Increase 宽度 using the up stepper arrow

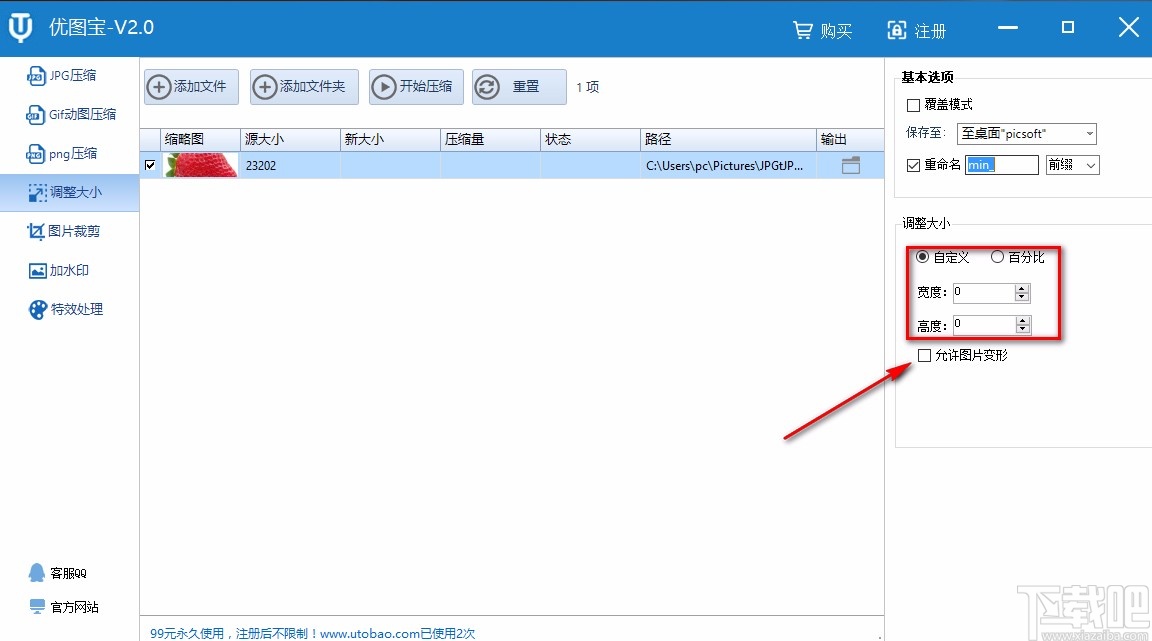[1021, 287]
